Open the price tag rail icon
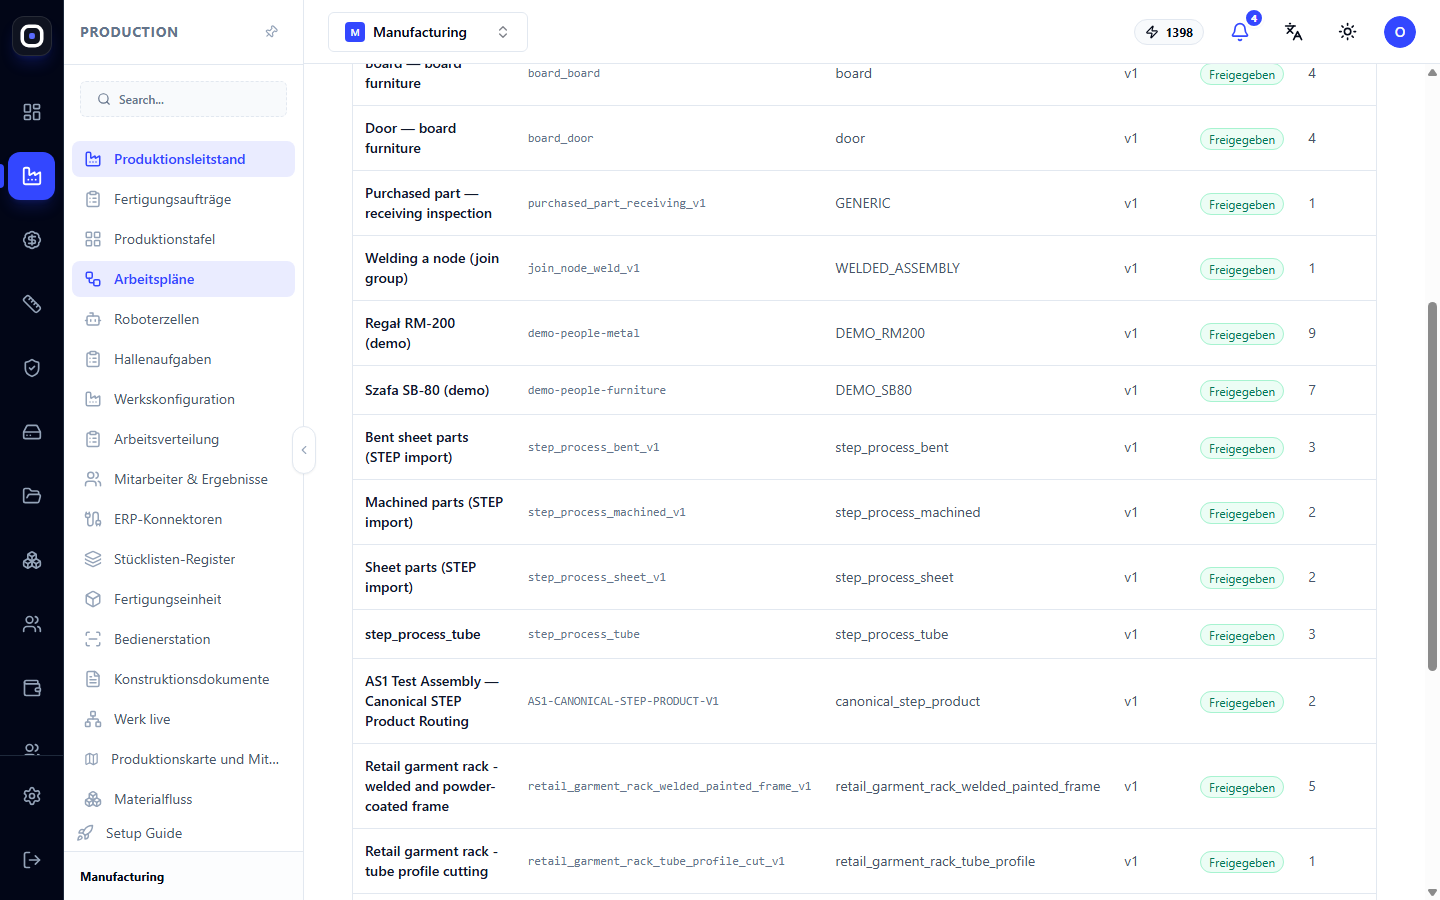This screenshot has height=900, width=1440. coord(32,304)
